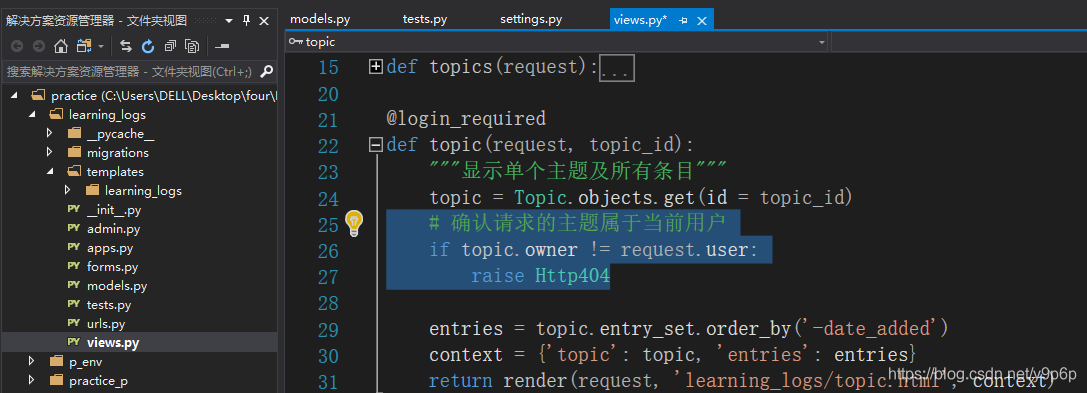The image size is (1087, 393).
Task: Go forward in Solution Explorer
Action: [x=39, y=46]
